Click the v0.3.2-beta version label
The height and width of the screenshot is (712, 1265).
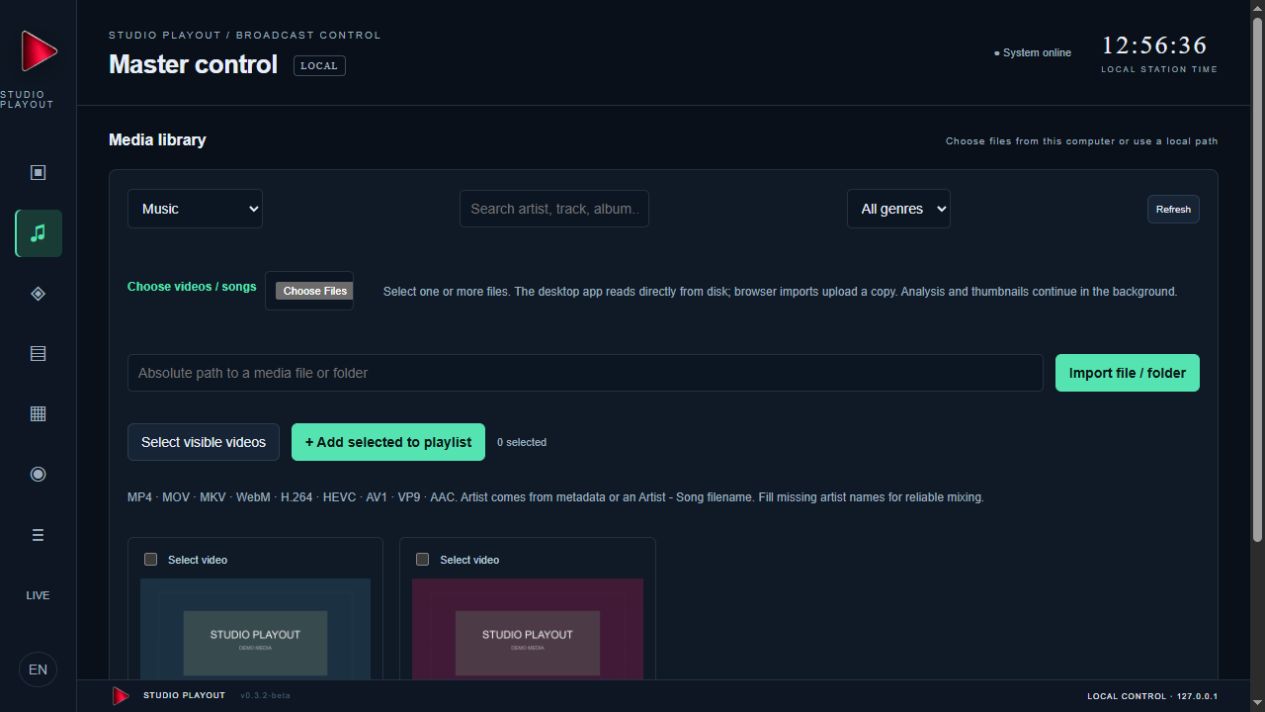(x=265, y=695)
